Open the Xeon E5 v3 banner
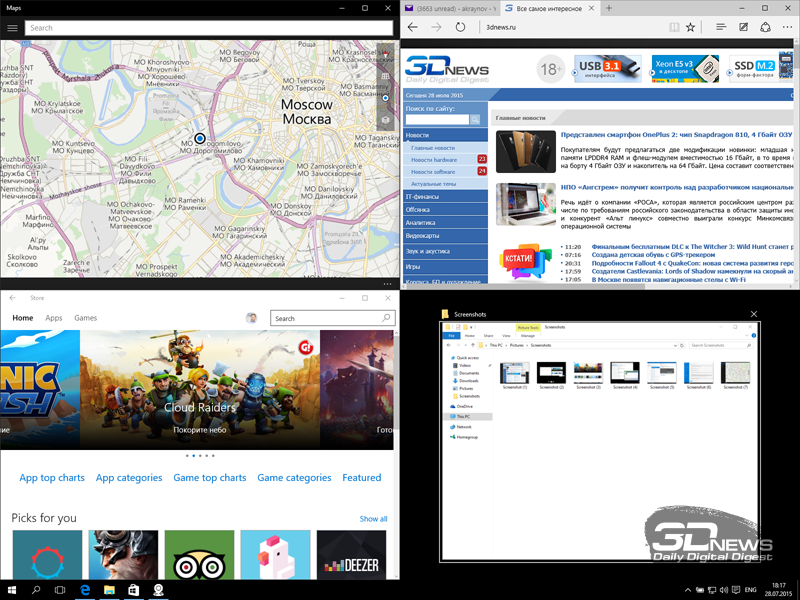Image resolution: width=800 pixels, height=600 pixels. point(685,69)
